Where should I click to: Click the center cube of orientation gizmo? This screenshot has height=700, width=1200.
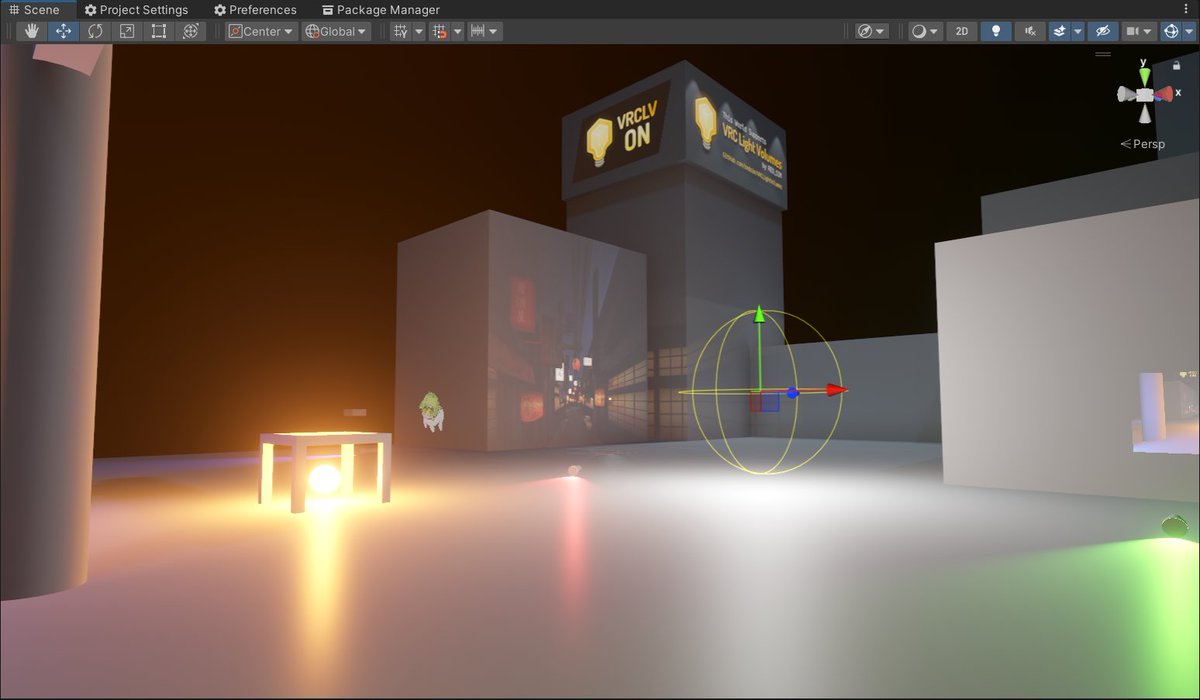pos(1145,94)
